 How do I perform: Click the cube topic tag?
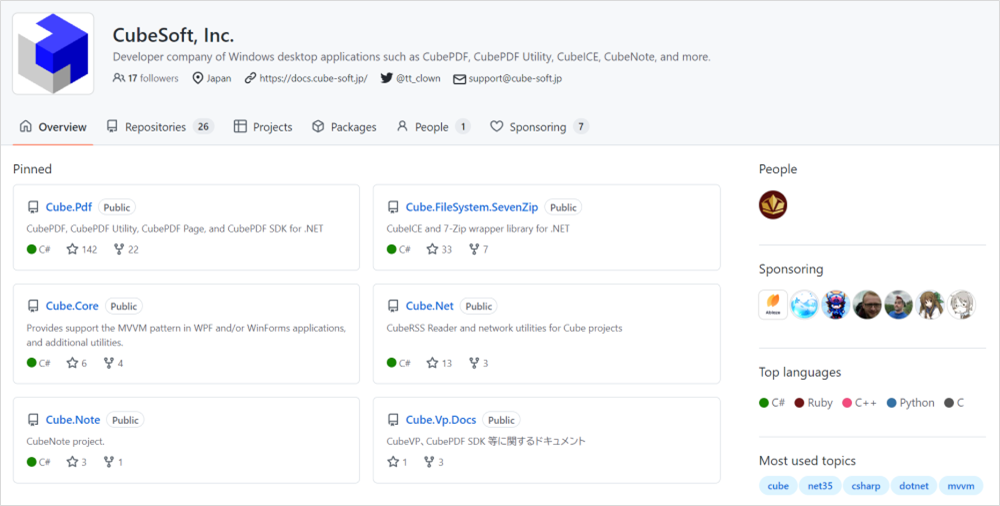(778, 486)
